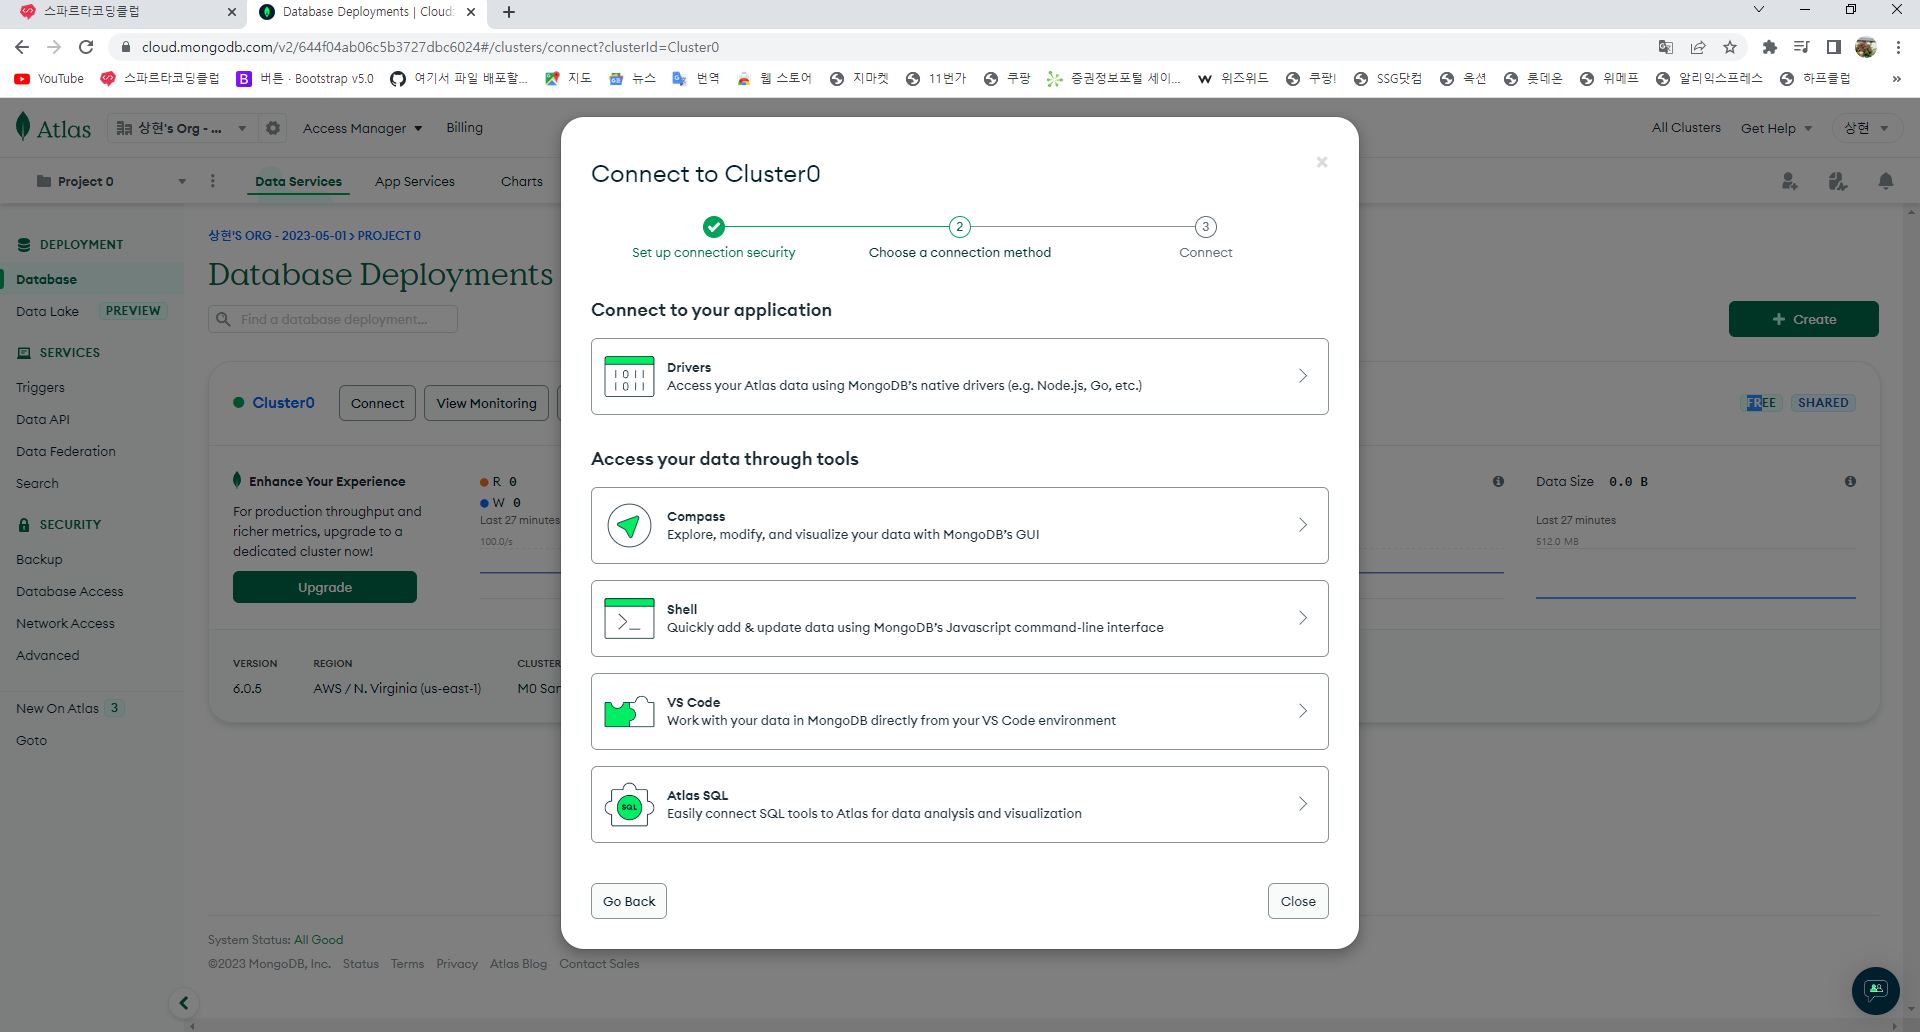The width and height of the screenshot is (1920, 1032).
Task: Open the Get Help dropdown
Action: point(1776,128)
